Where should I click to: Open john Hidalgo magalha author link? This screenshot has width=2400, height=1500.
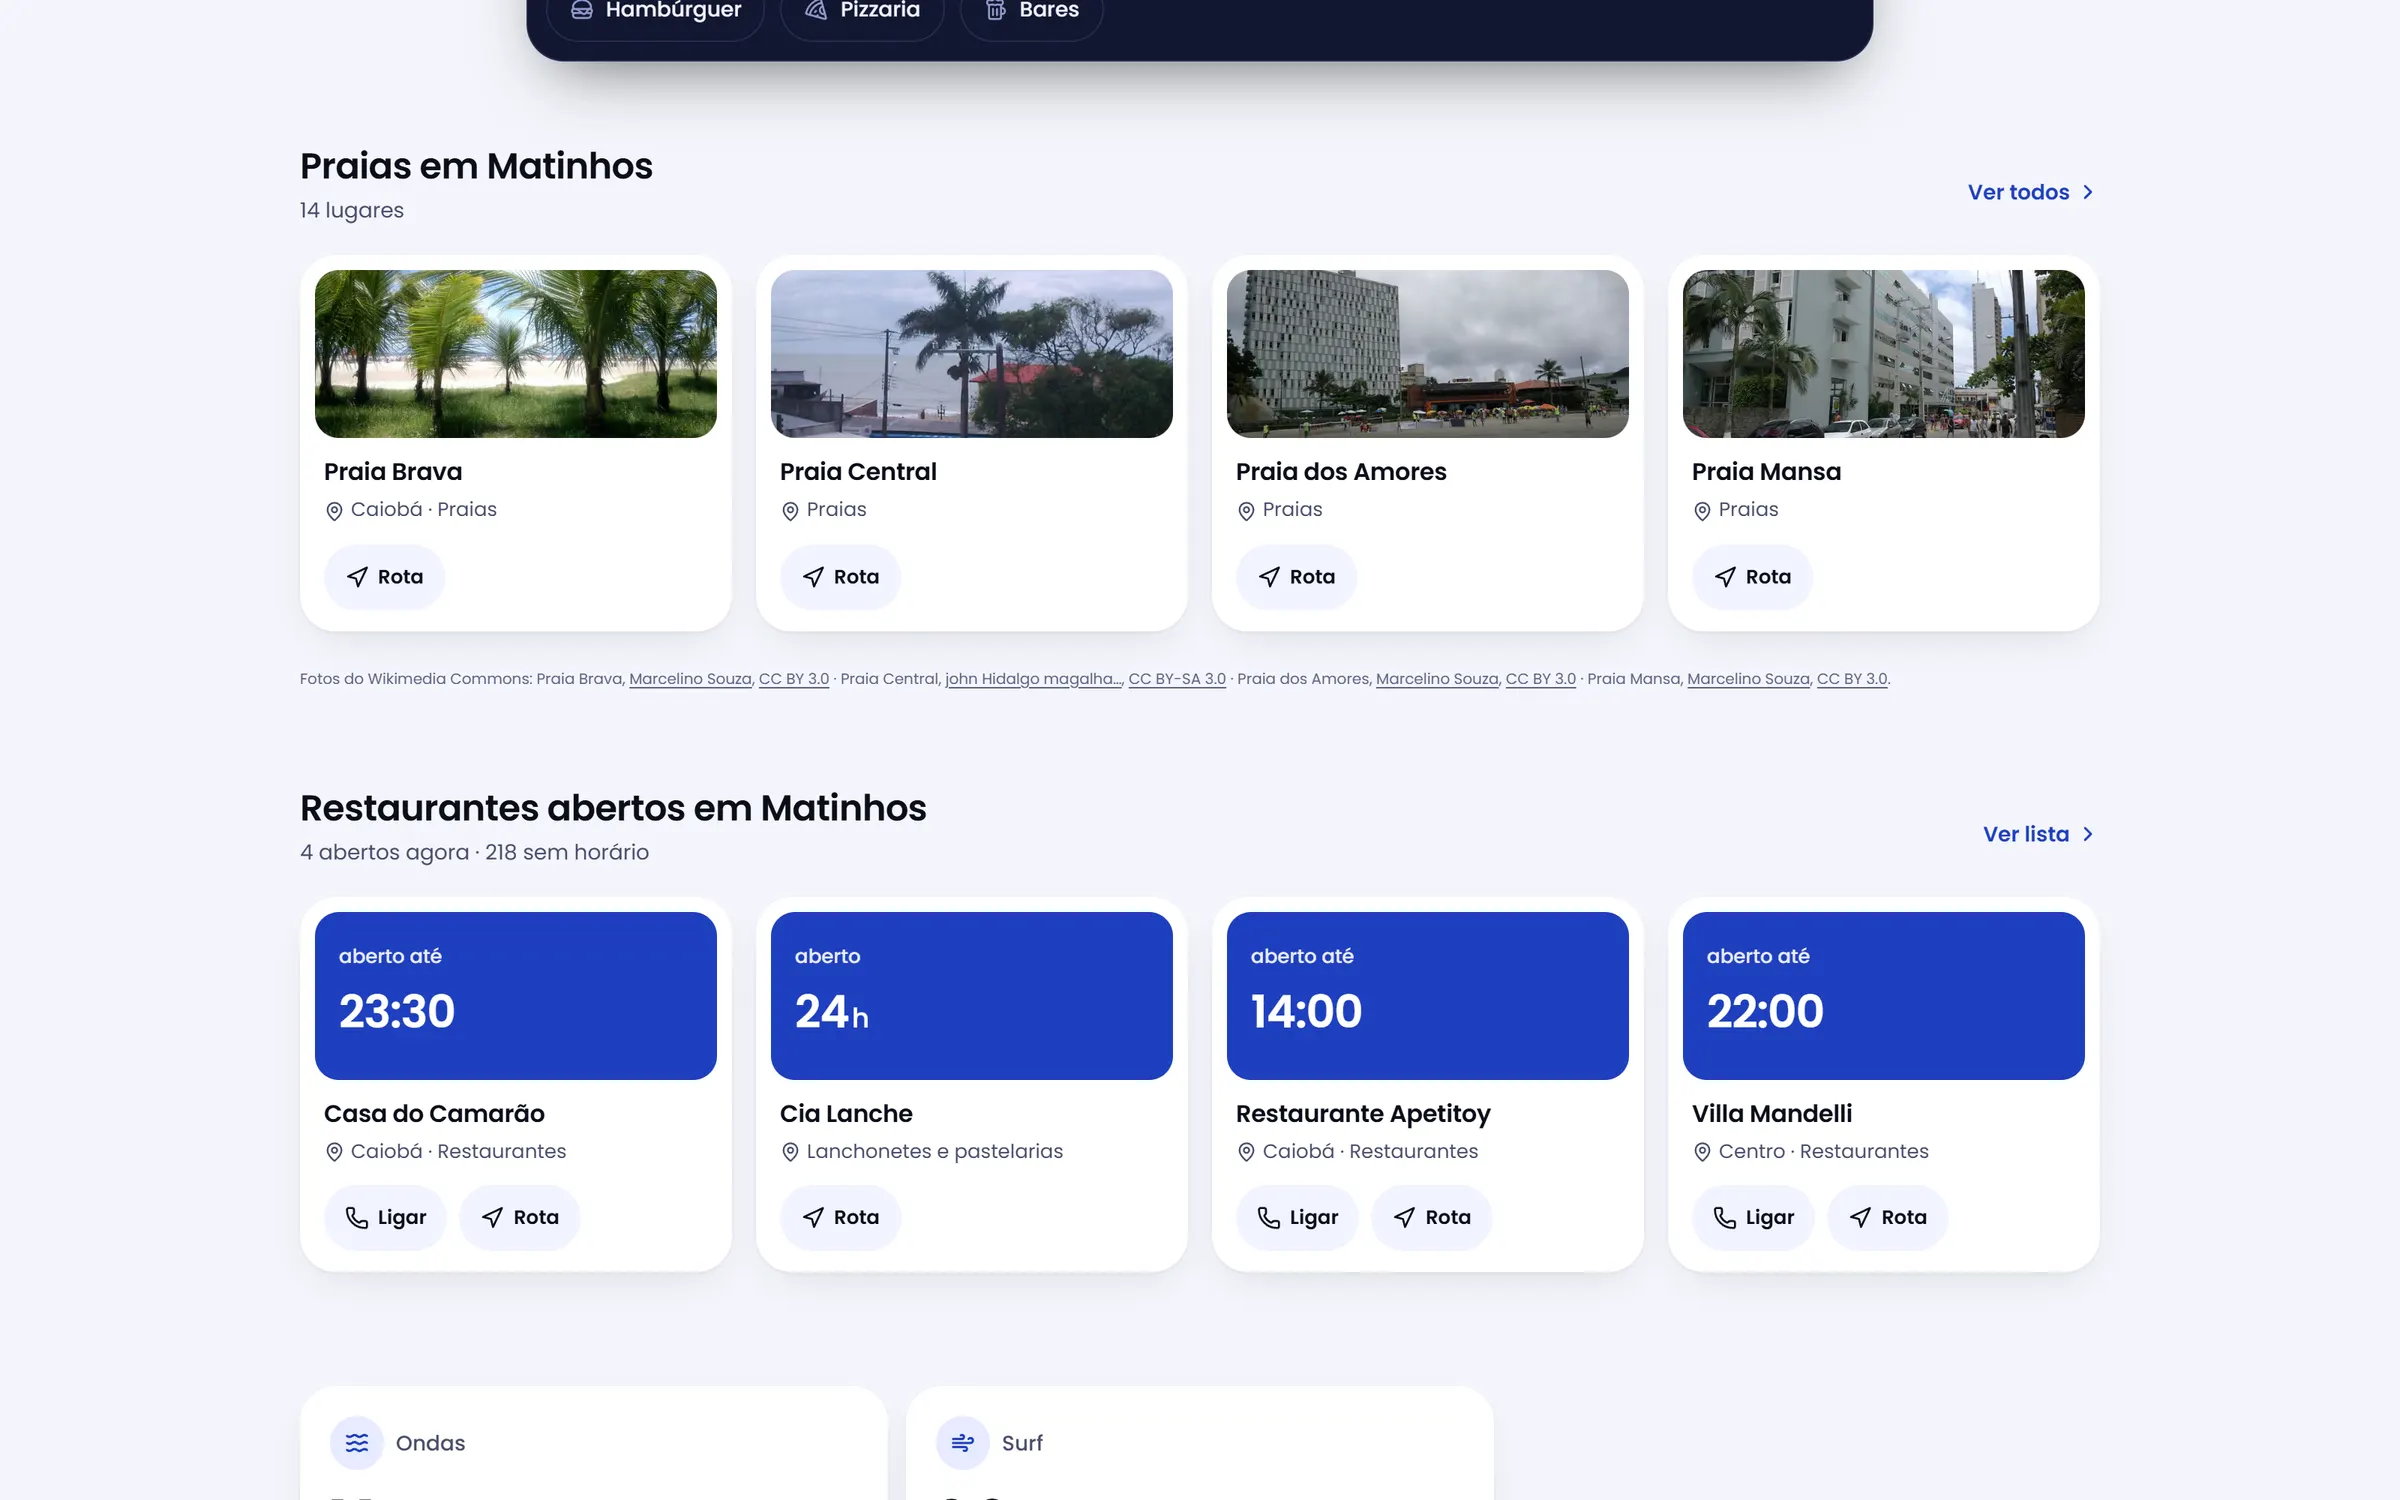coord(1034,679)
